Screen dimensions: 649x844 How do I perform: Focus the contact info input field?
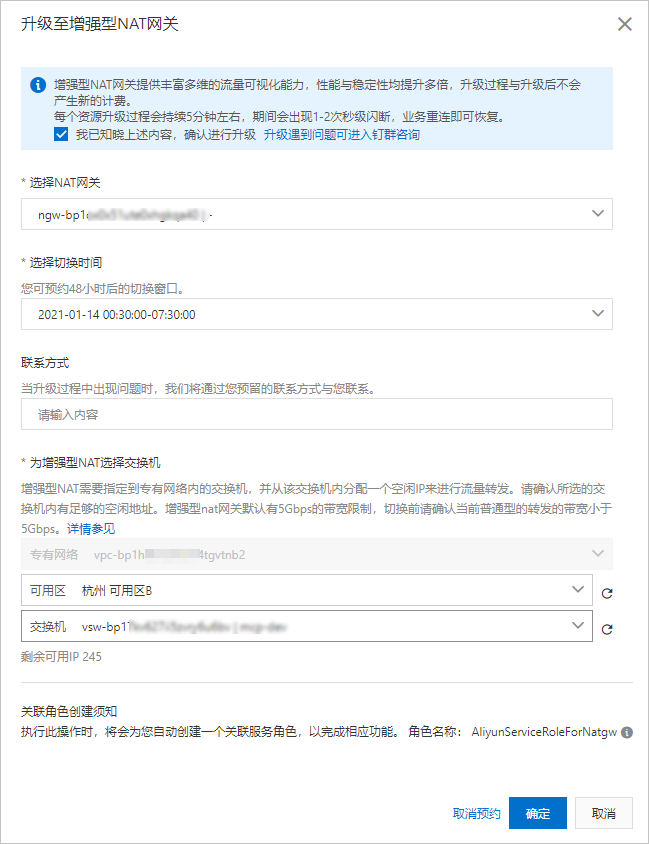316,414
